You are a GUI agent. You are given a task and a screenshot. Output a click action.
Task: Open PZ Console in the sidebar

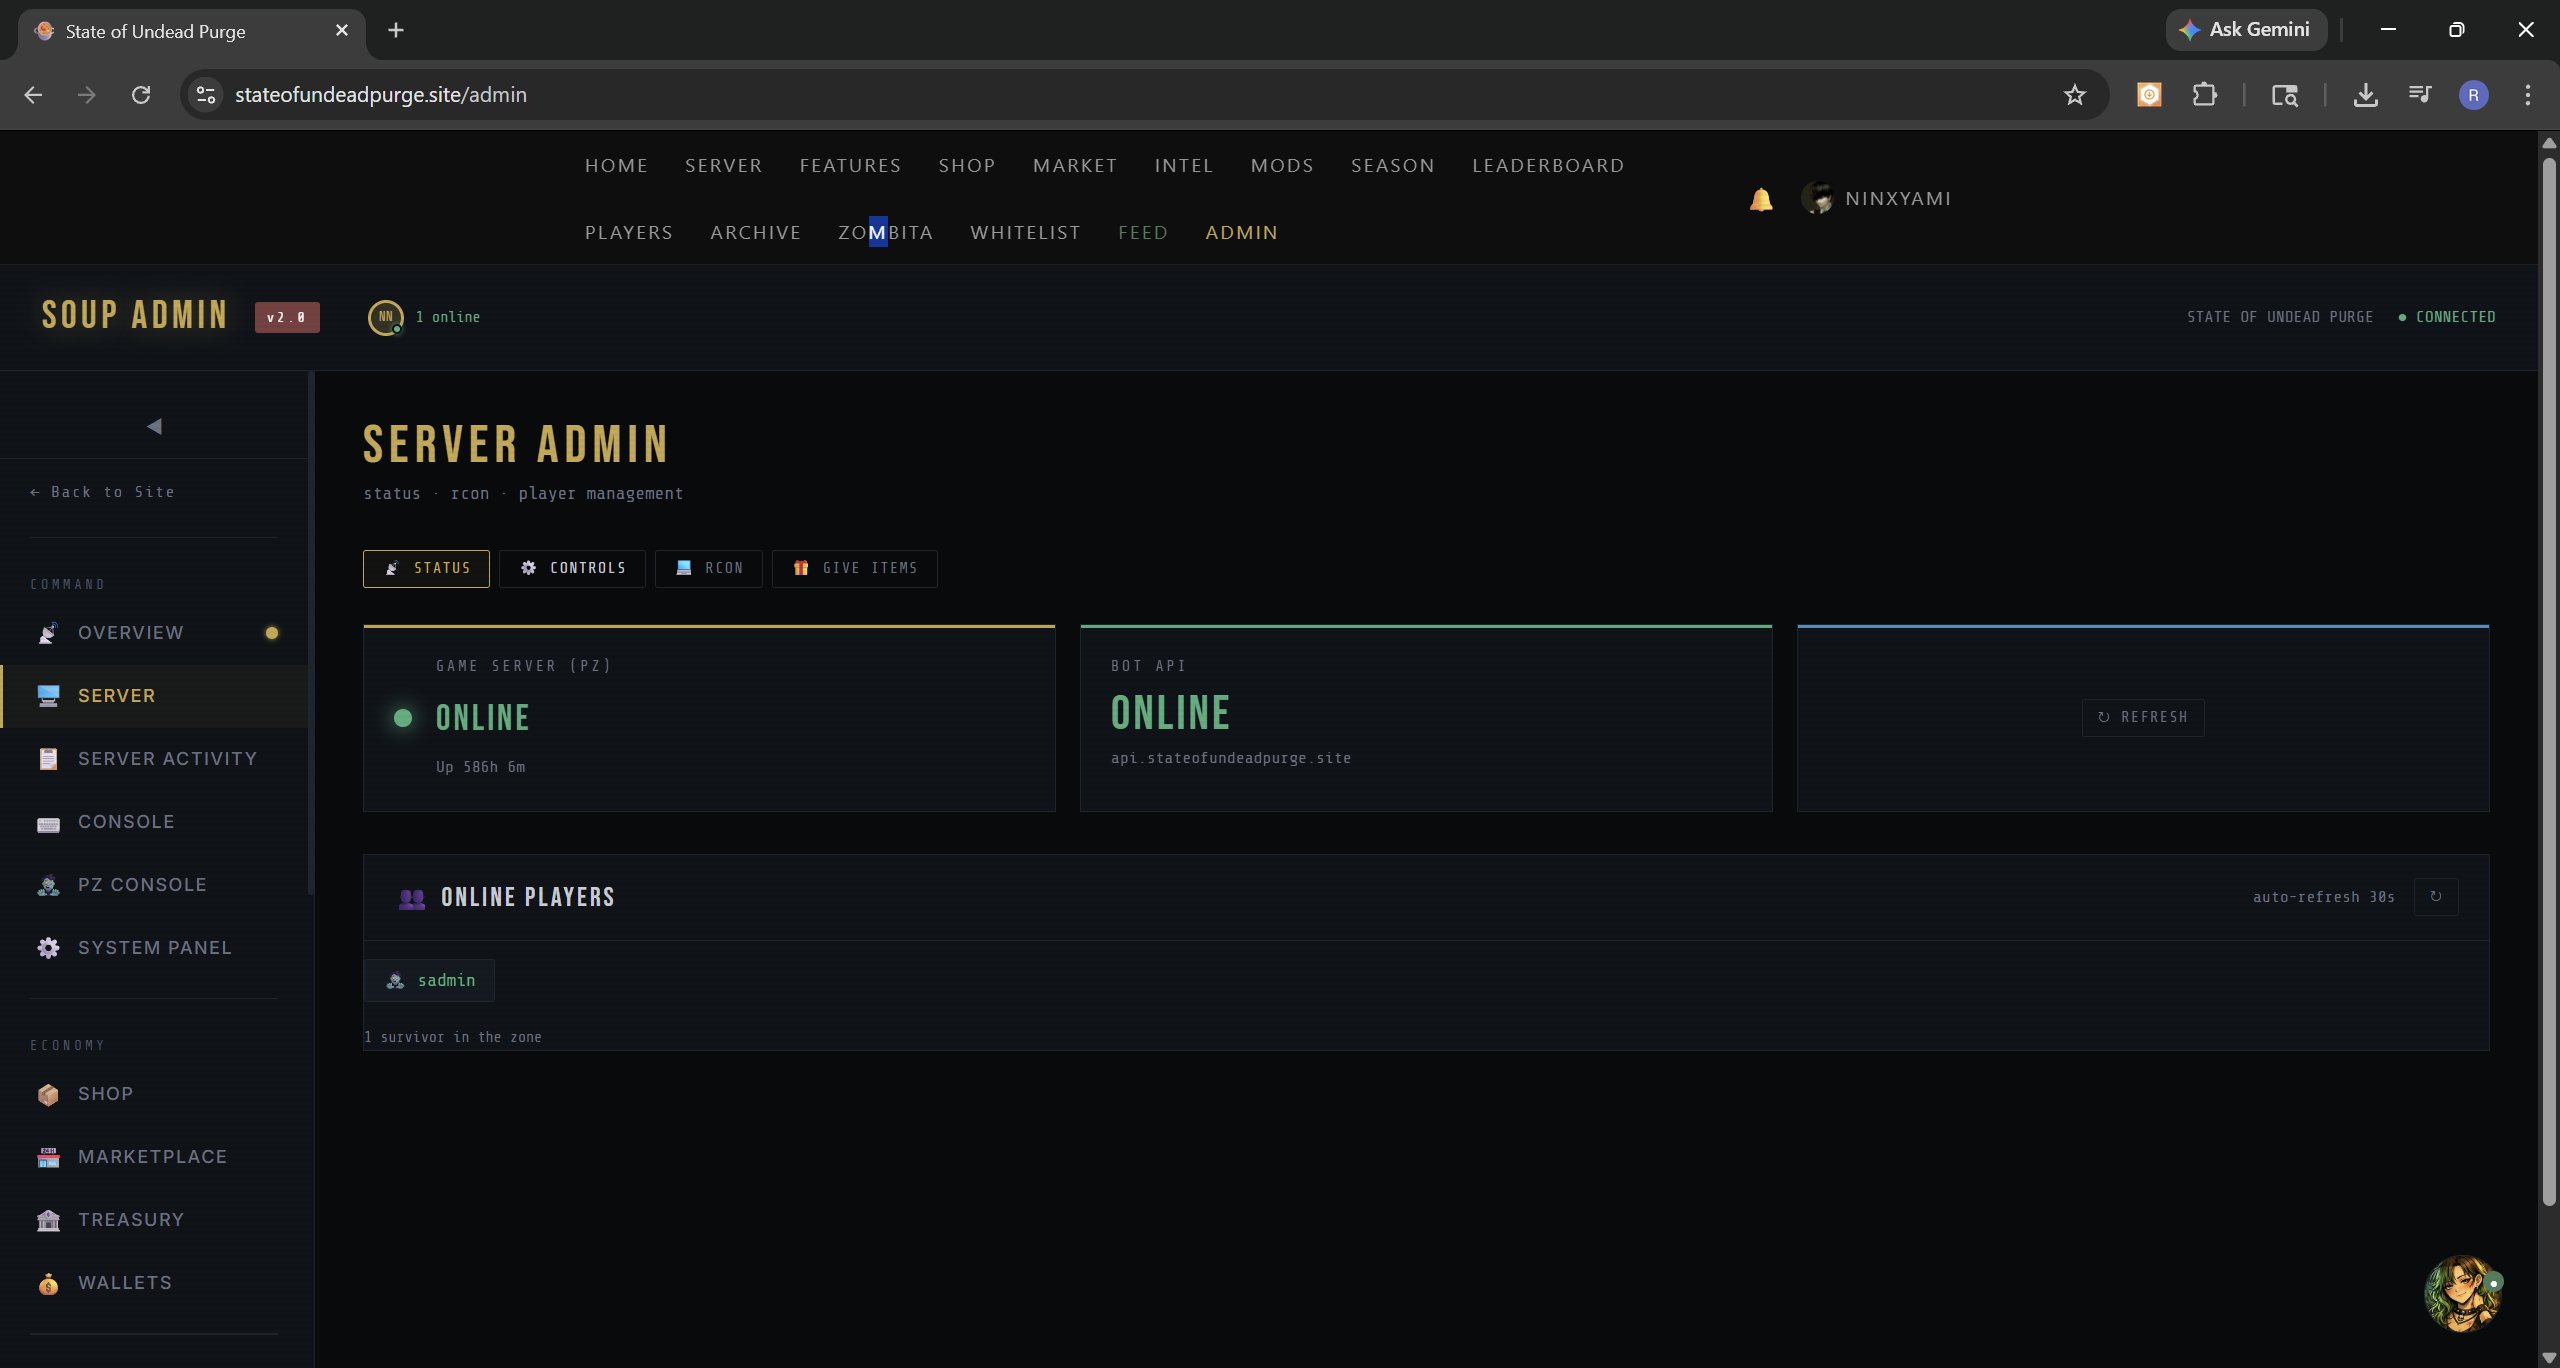click(x=154, y=885)
